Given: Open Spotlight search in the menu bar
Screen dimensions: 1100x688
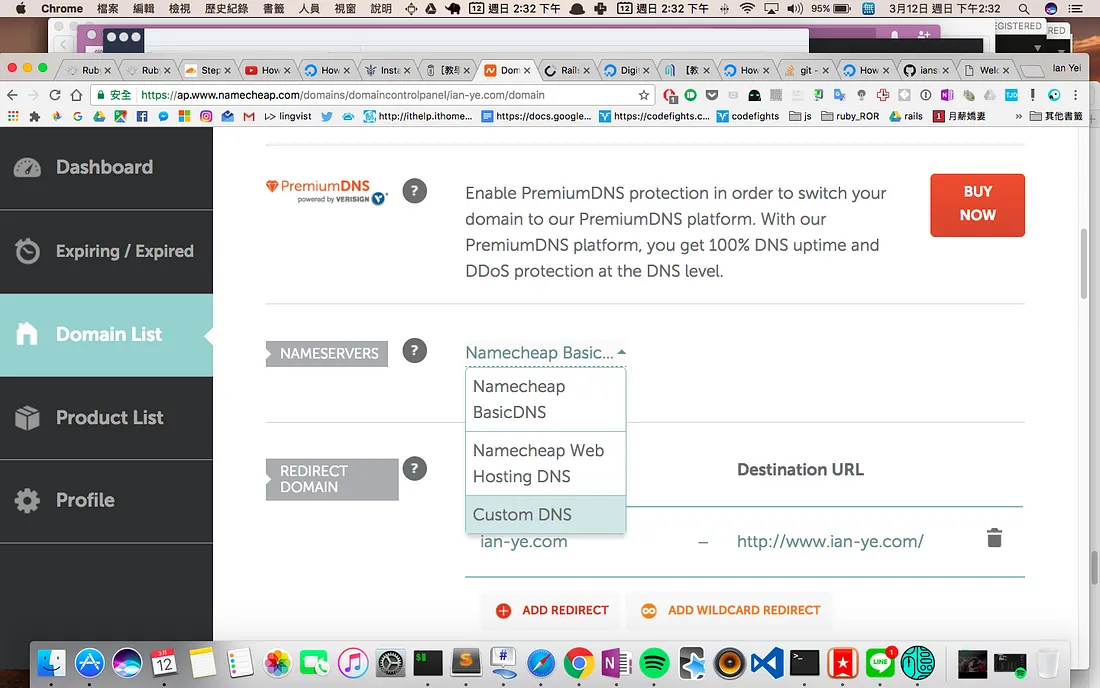Looking at the screenshot, I should pyautogui.click(x=1024, y=8).
